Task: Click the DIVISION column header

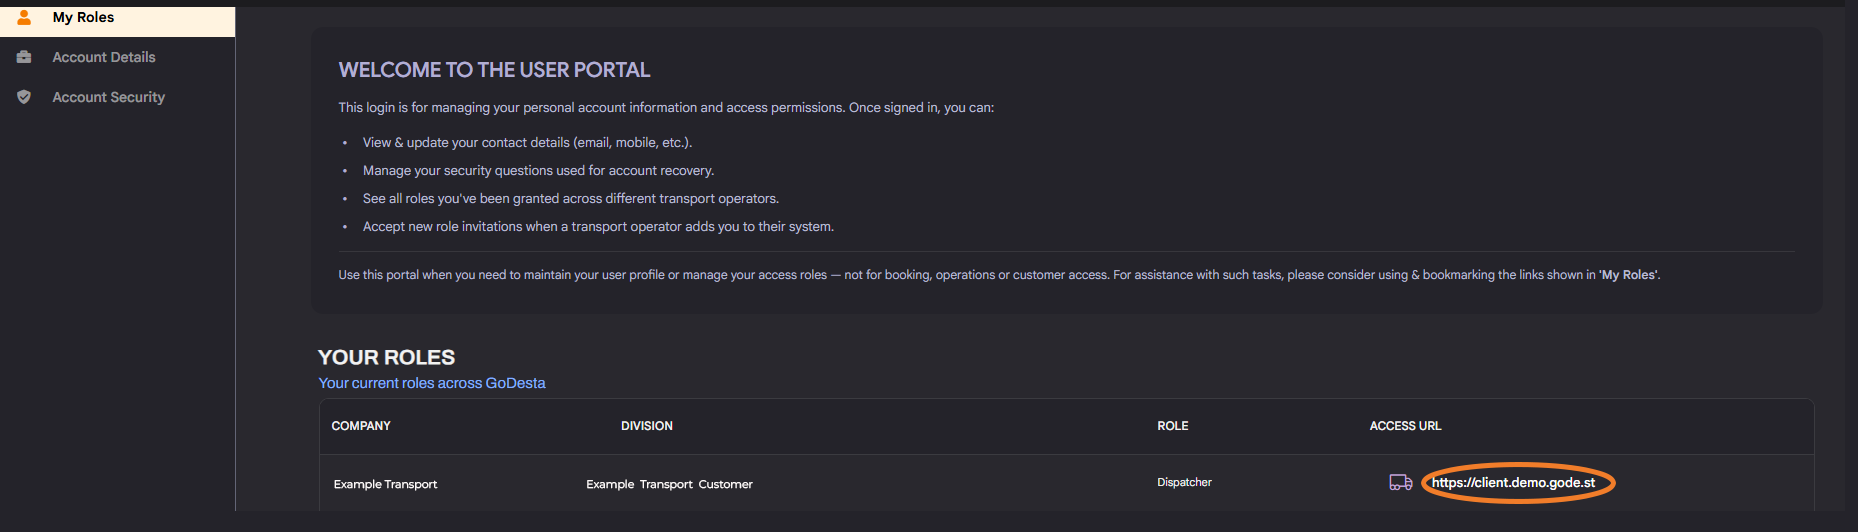Action: point(646,426)
